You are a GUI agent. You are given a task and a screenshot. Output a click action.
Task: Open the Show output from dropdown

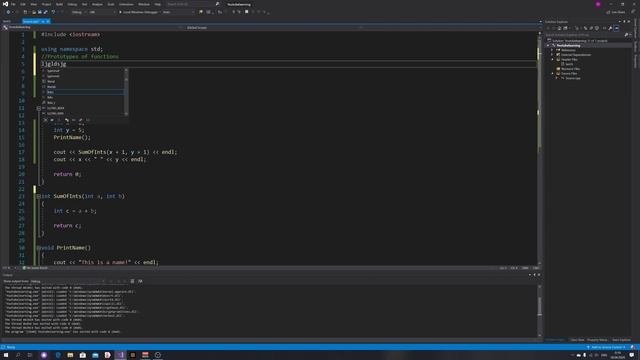click(69, 281)
